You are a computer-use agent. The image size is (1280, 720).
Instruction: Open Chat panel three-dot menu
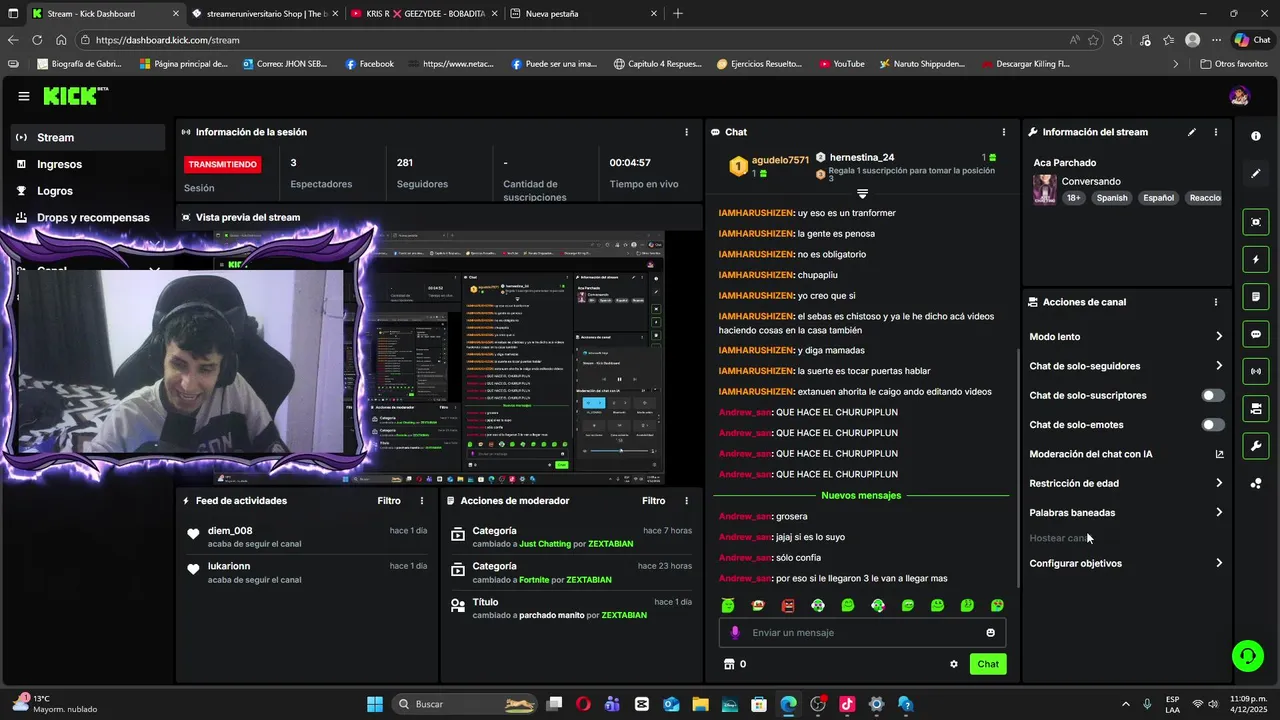1003,132
